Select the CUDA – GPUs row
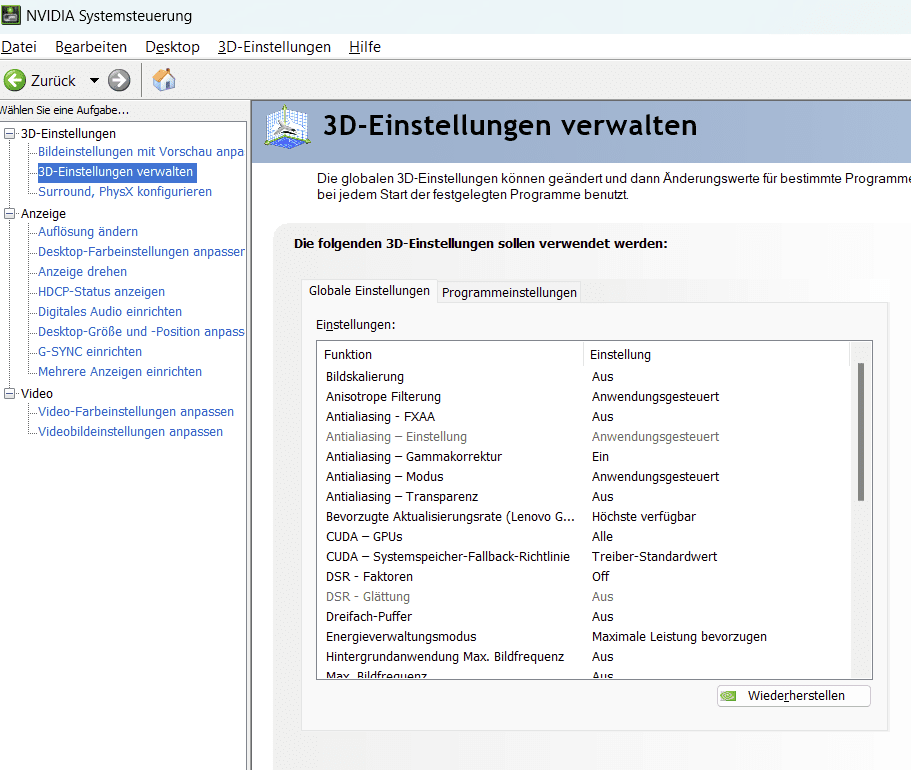This screenshot has height=770, width=911. (584, 537)
